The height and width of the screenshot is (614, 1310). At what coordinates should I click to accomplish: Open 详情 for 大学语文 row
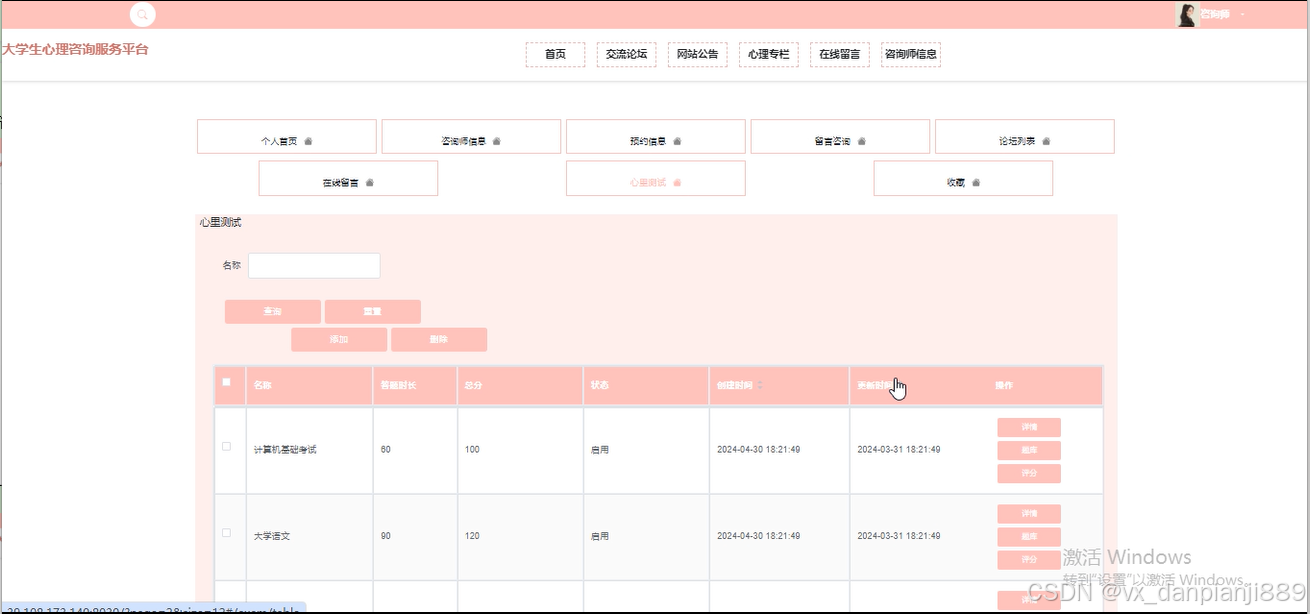click(1029, 513)
